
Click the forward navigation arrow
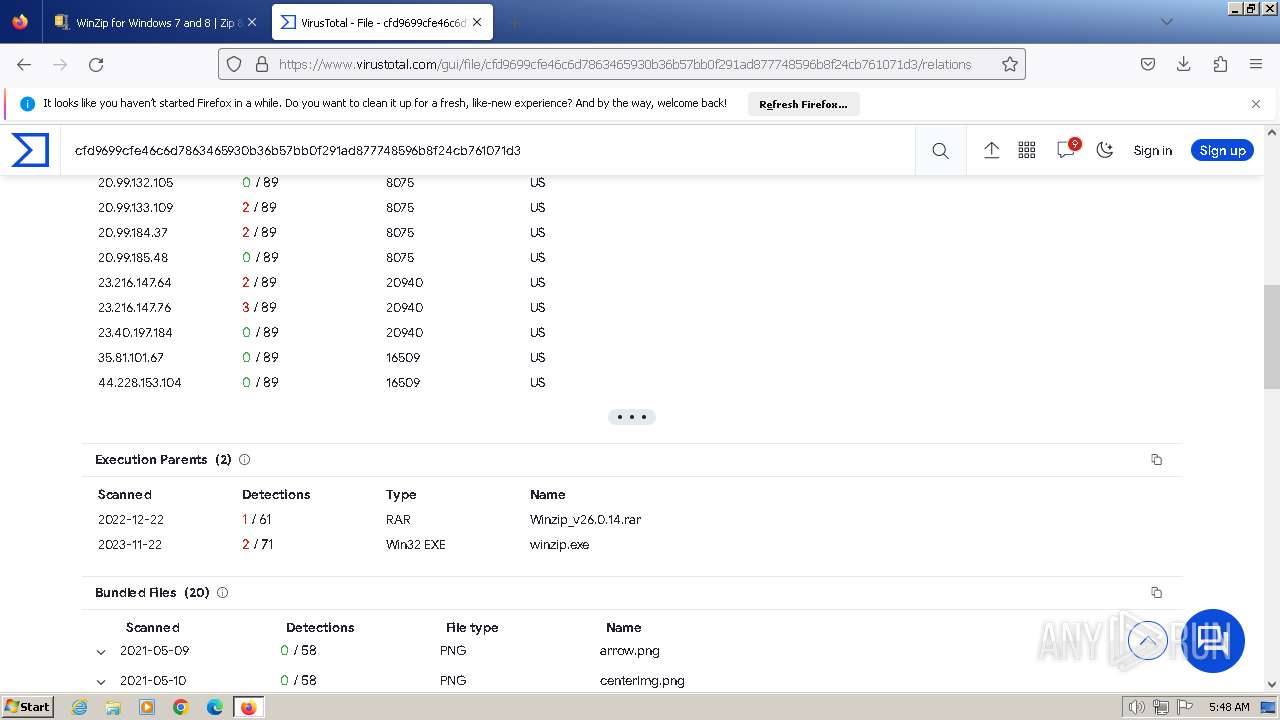point(60,64)
